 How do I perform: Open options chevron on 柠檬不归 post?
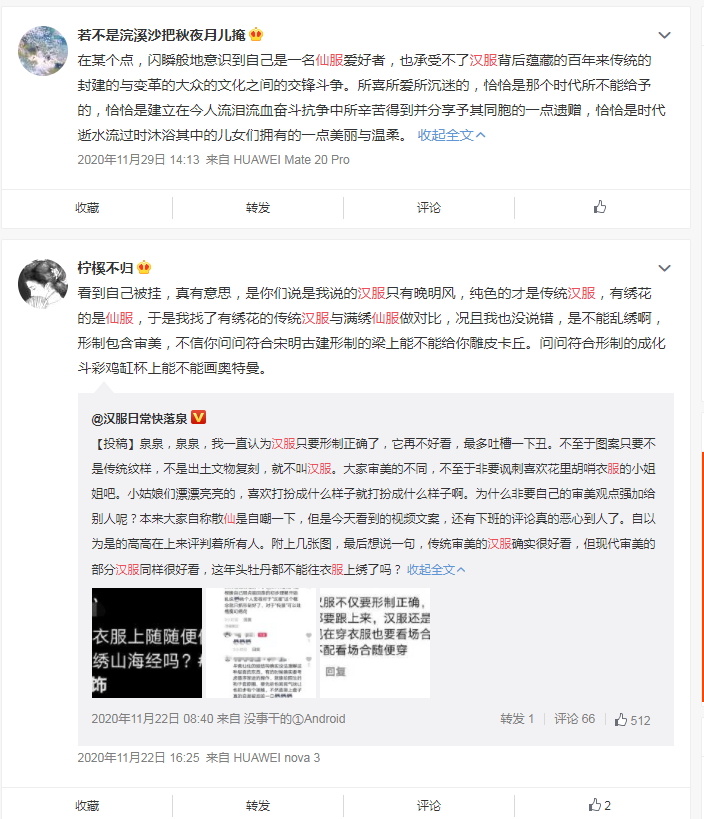click(x=664, y=268)
